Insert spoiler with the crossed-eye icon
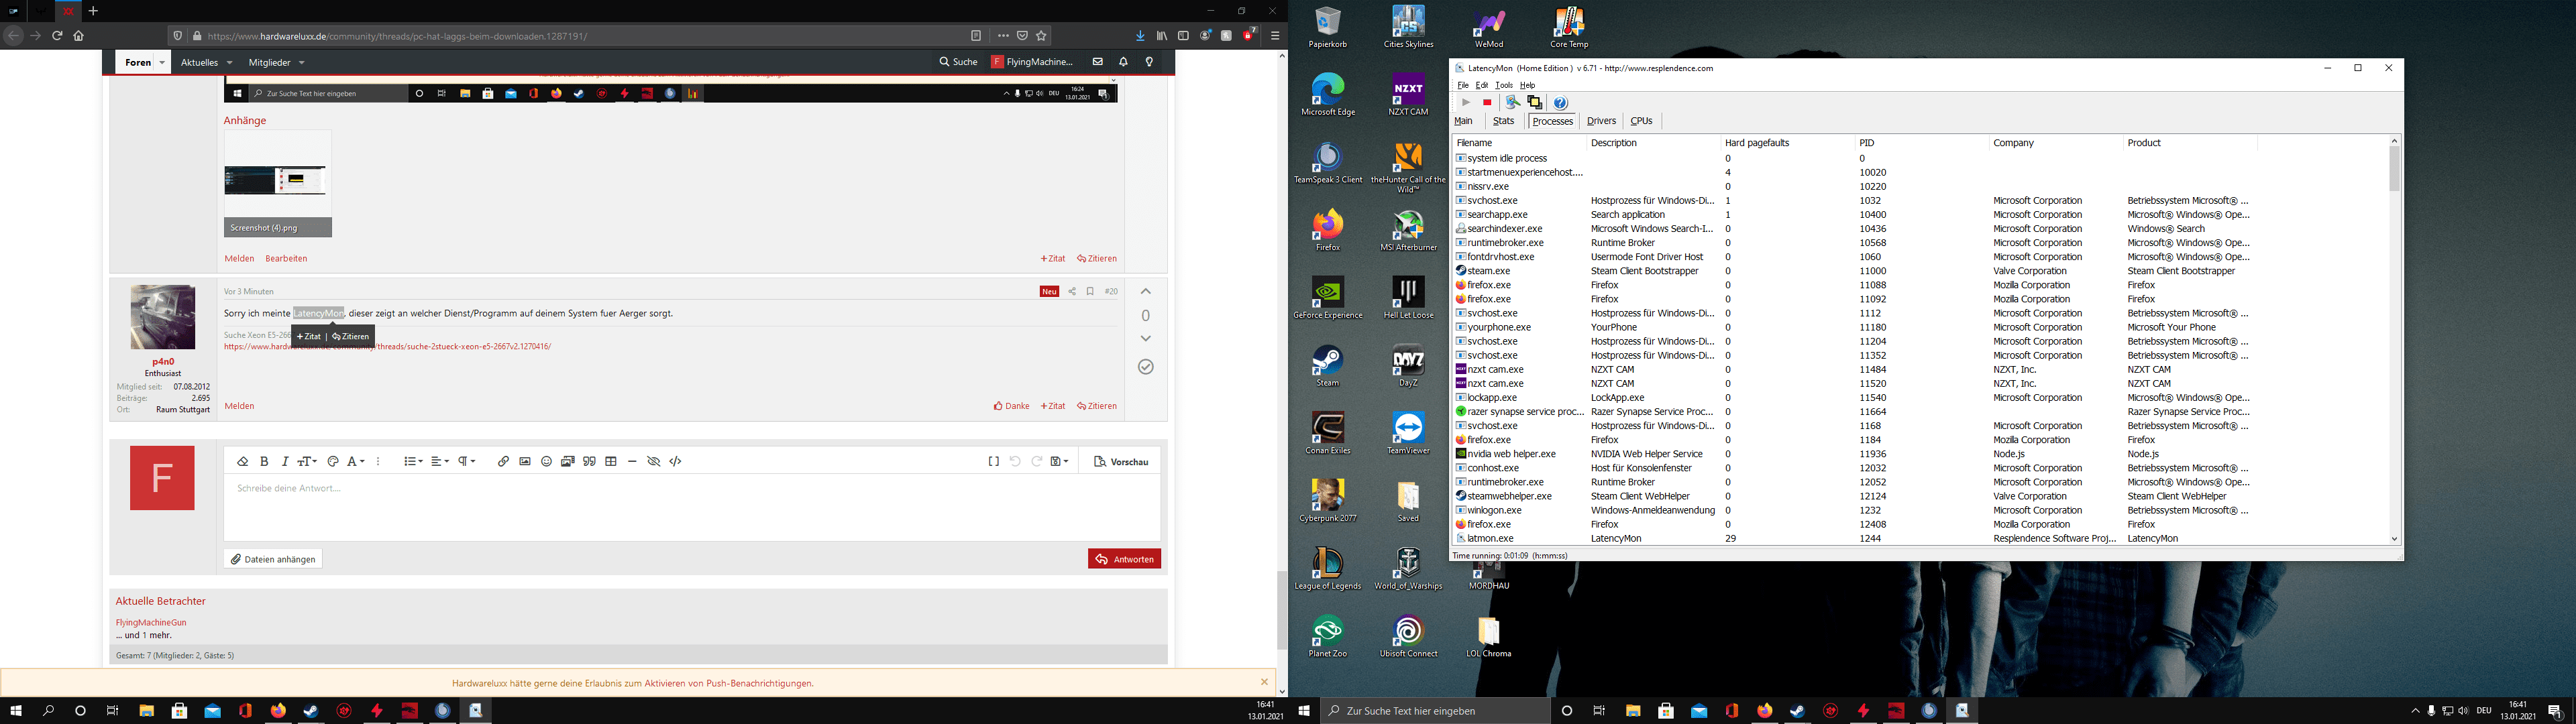Image resolution: width=2576 pixels, height=724 pixels. point(654,461)
